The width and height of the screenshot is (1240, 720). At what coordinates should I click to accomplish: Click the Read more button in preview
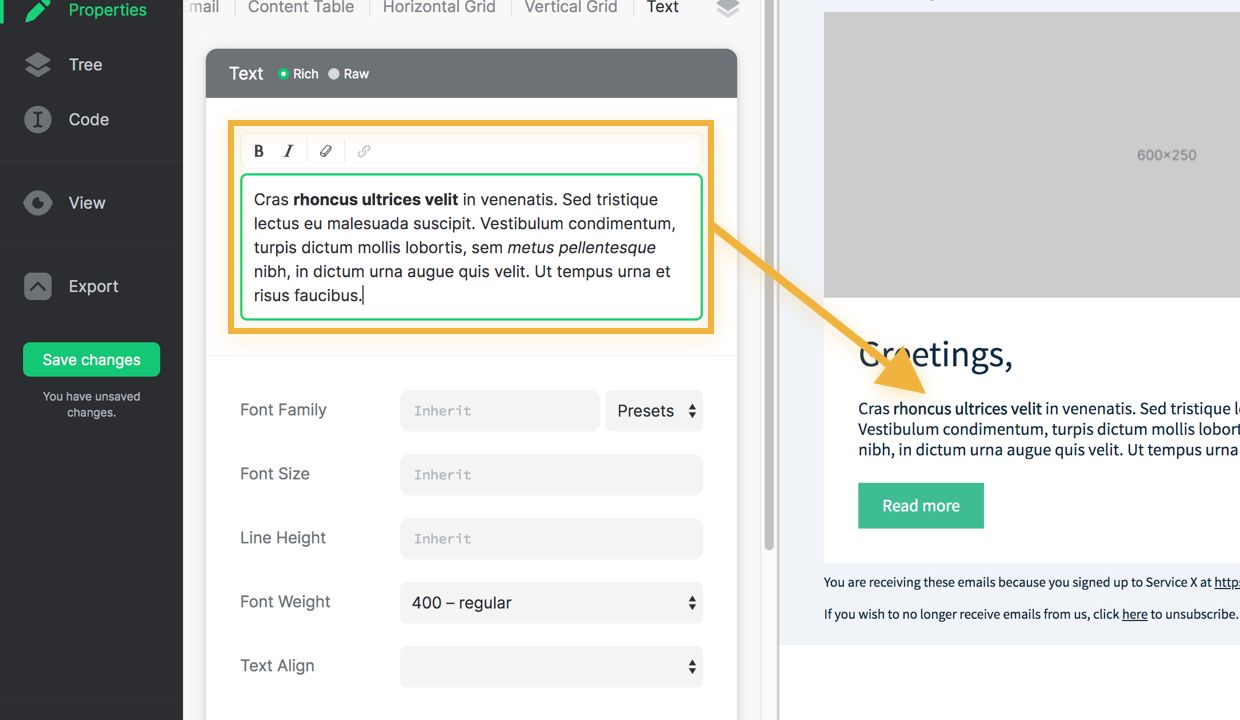click(x=920, y=505)
